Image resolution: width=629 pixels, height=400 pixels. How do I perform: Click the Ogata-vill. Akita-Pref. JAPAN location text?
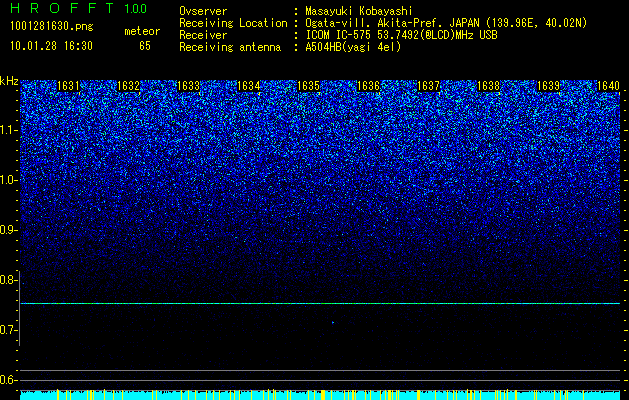click(446, 23)
